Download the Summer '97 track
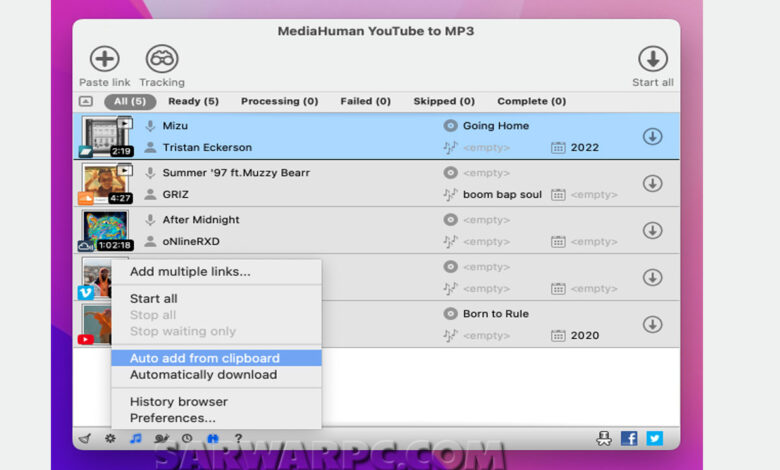 click(652, 184)
